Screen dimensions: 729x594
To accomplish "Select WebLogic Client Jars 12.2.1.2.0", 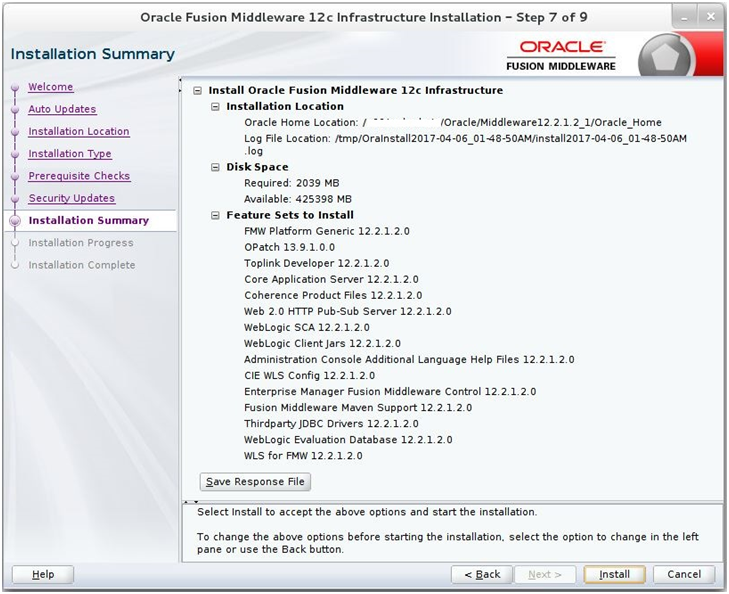I will pyautogui.click(x=322, y=343).
